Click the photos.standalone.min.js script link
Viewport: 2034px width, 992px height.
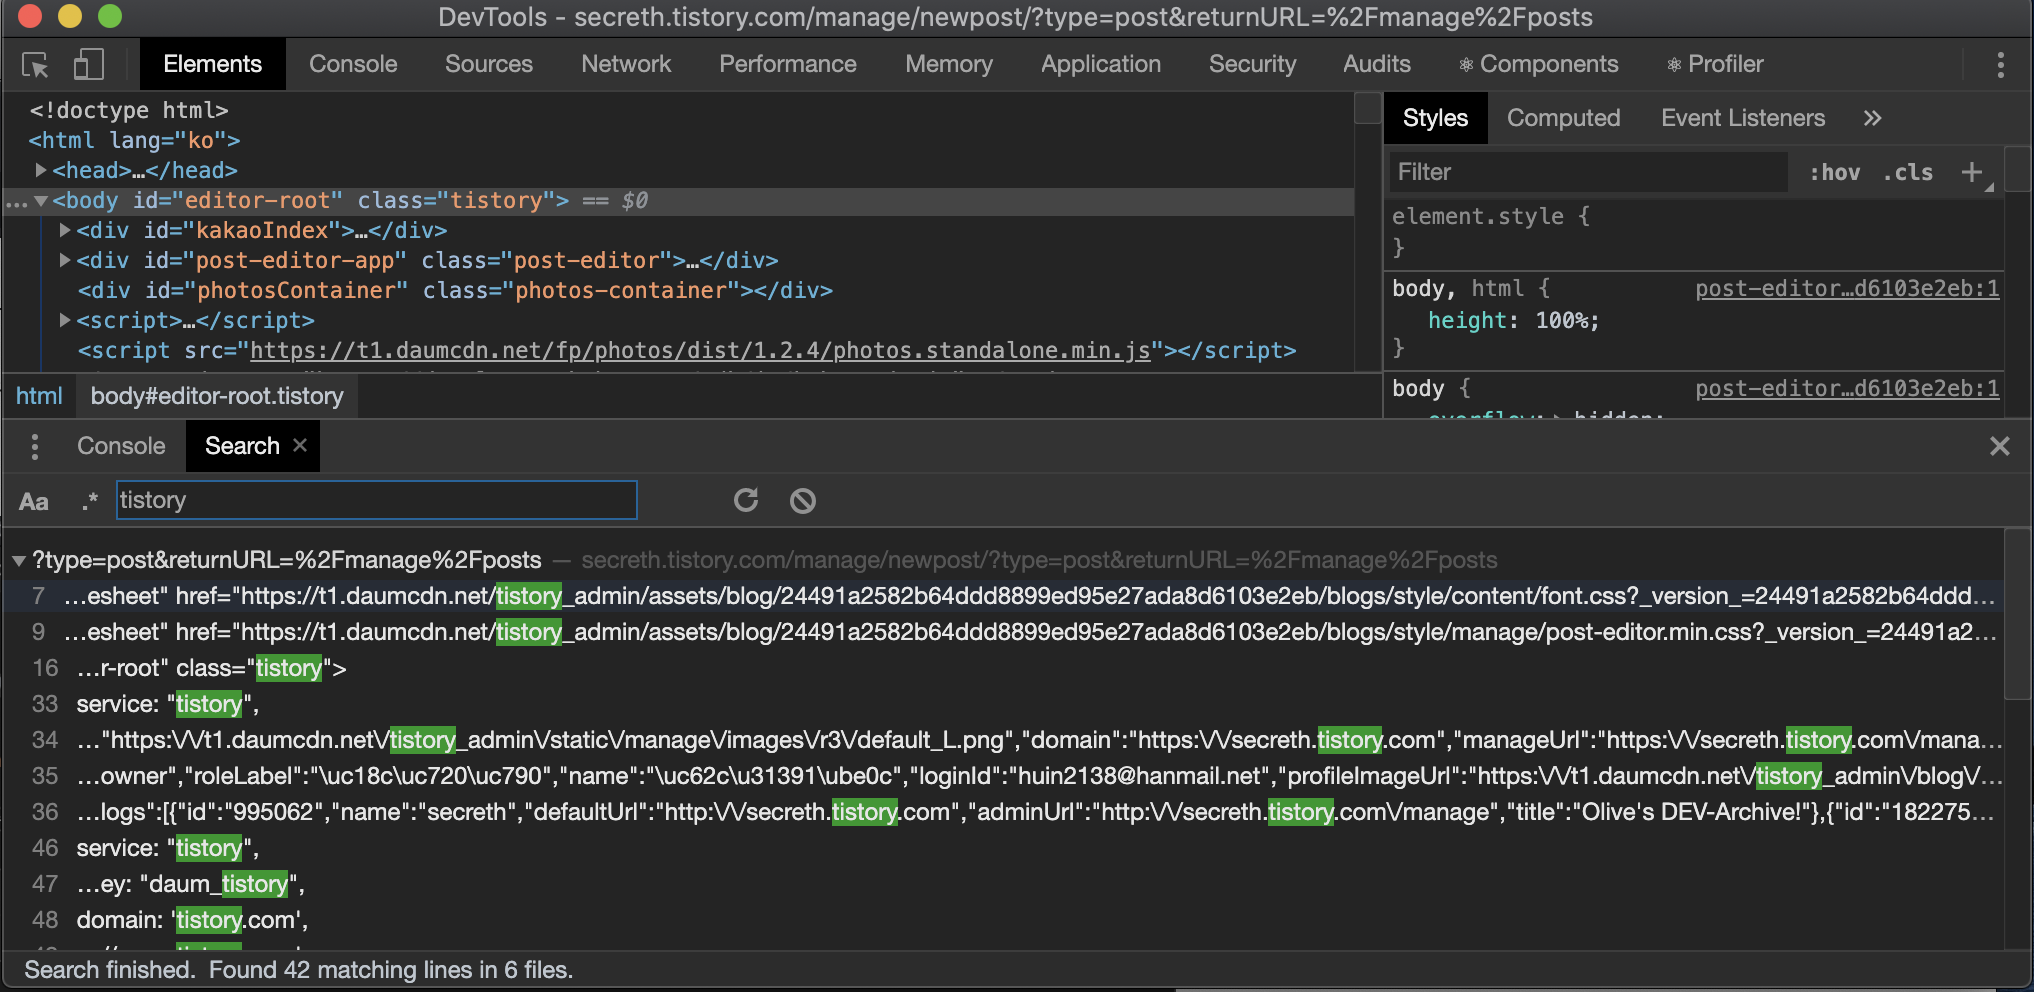(x=700, y=350)
